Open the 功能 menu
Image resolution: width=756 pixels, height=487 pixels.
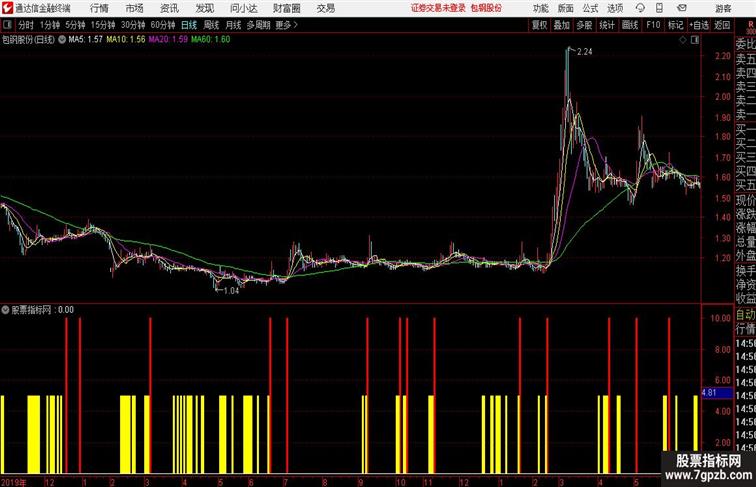(541, 8)
